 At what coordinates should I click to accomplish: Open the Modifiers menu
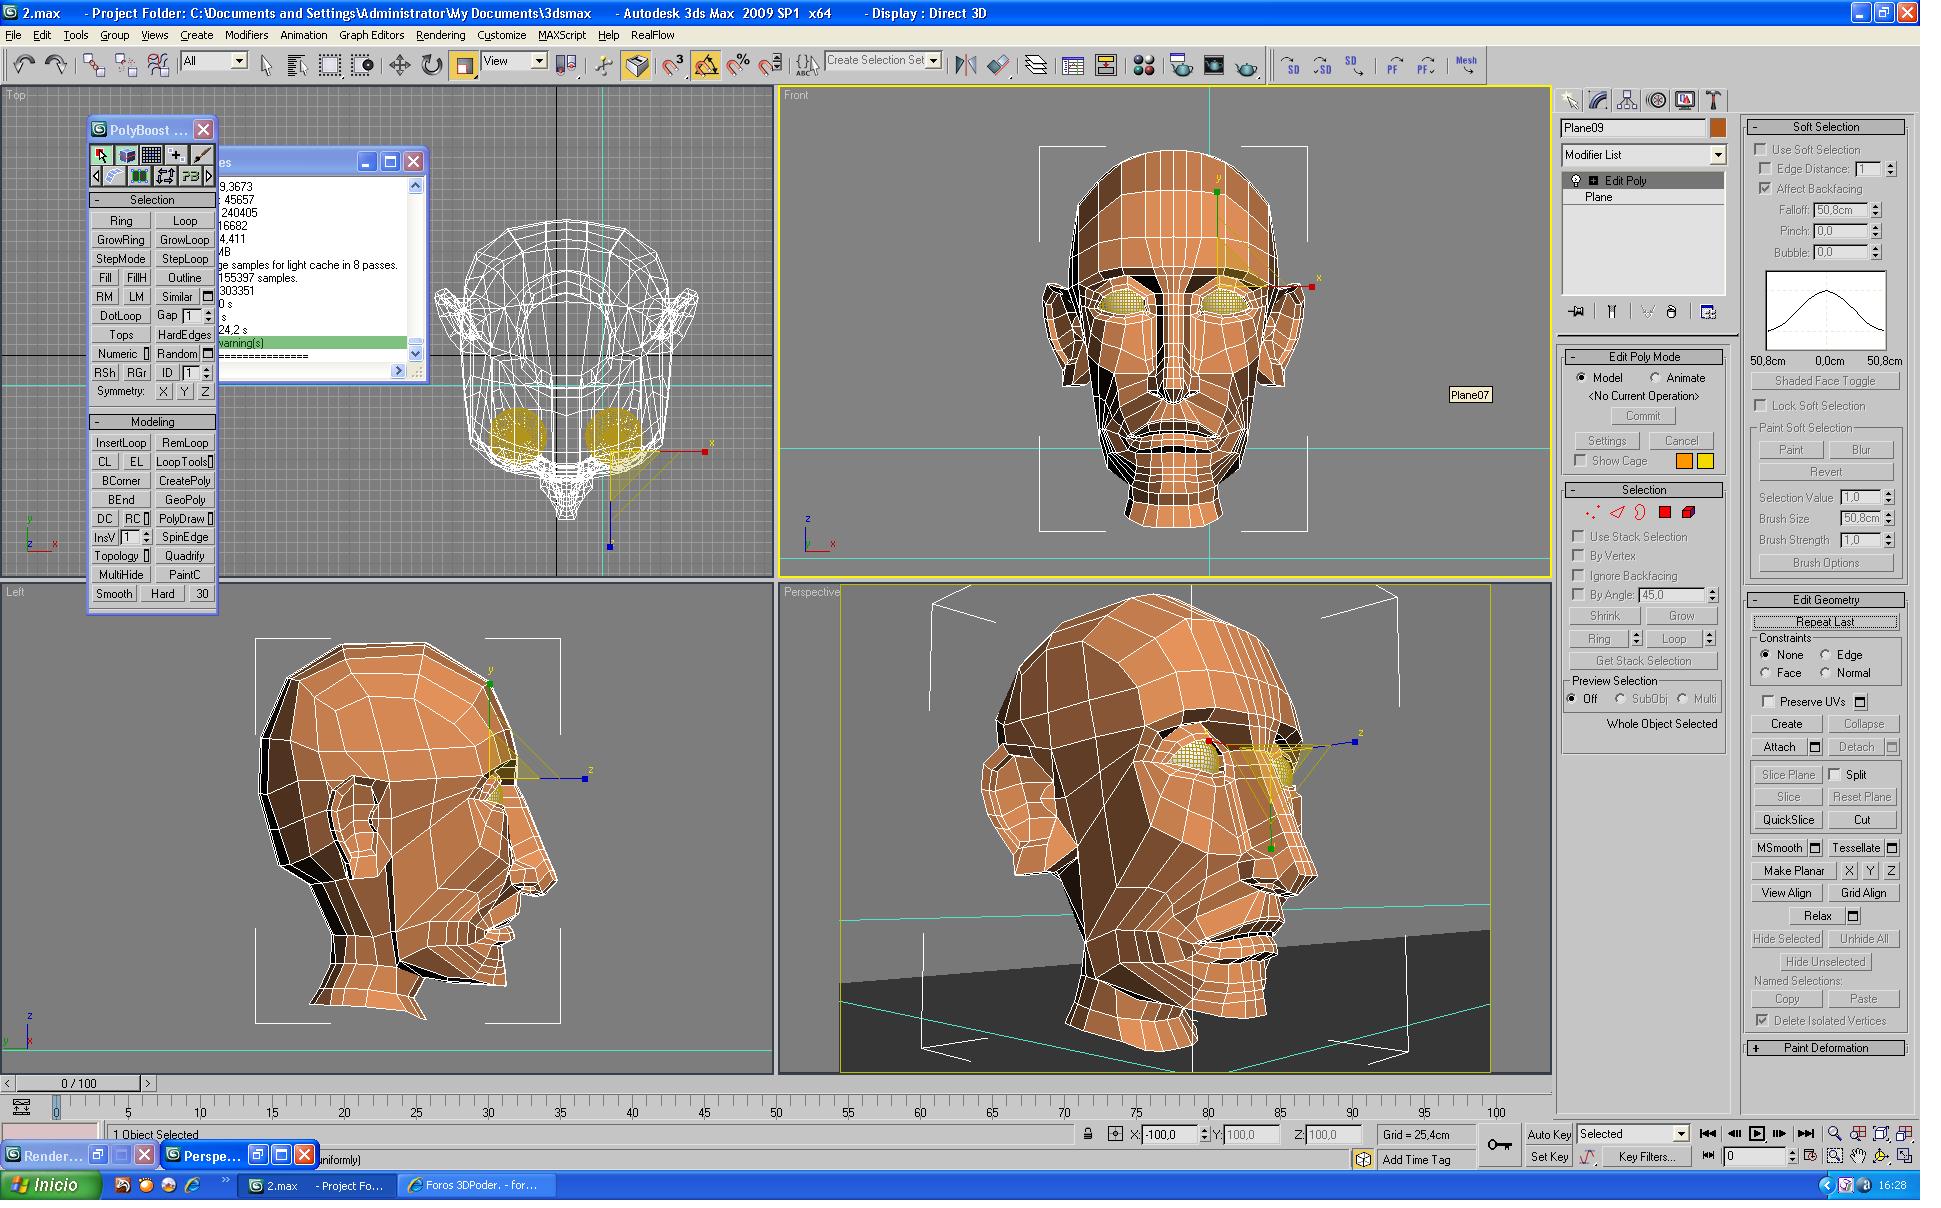point(246,35)
